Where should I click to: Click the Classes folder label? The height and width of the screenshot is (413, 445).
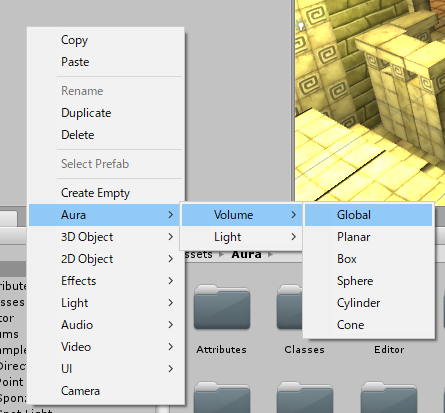(304, 350)
